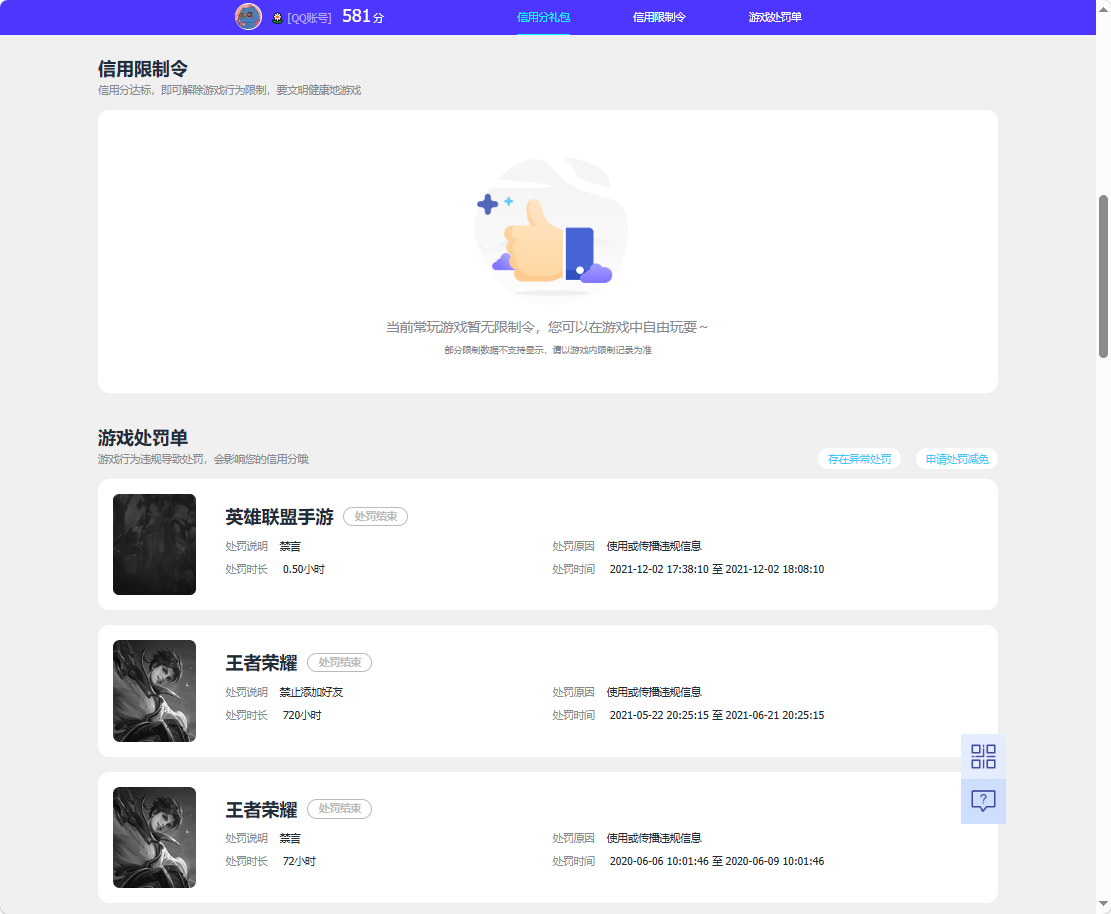Click 处罚结束 badge on 720小时 王者荣耀 card
This screenshot has height=914, width=1111.
pos(339,662)
